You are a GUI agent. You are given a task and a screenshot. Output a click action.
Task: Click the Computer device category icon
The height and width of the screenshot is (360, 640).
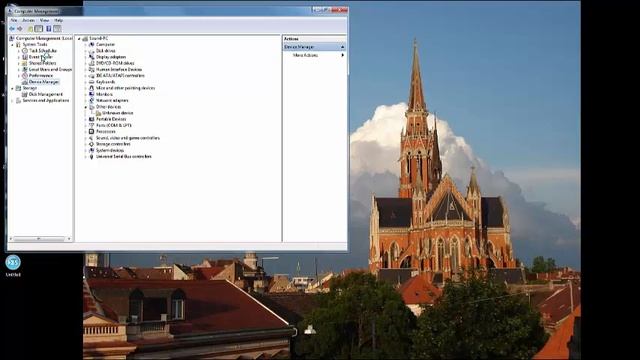(x=92, y=44)
